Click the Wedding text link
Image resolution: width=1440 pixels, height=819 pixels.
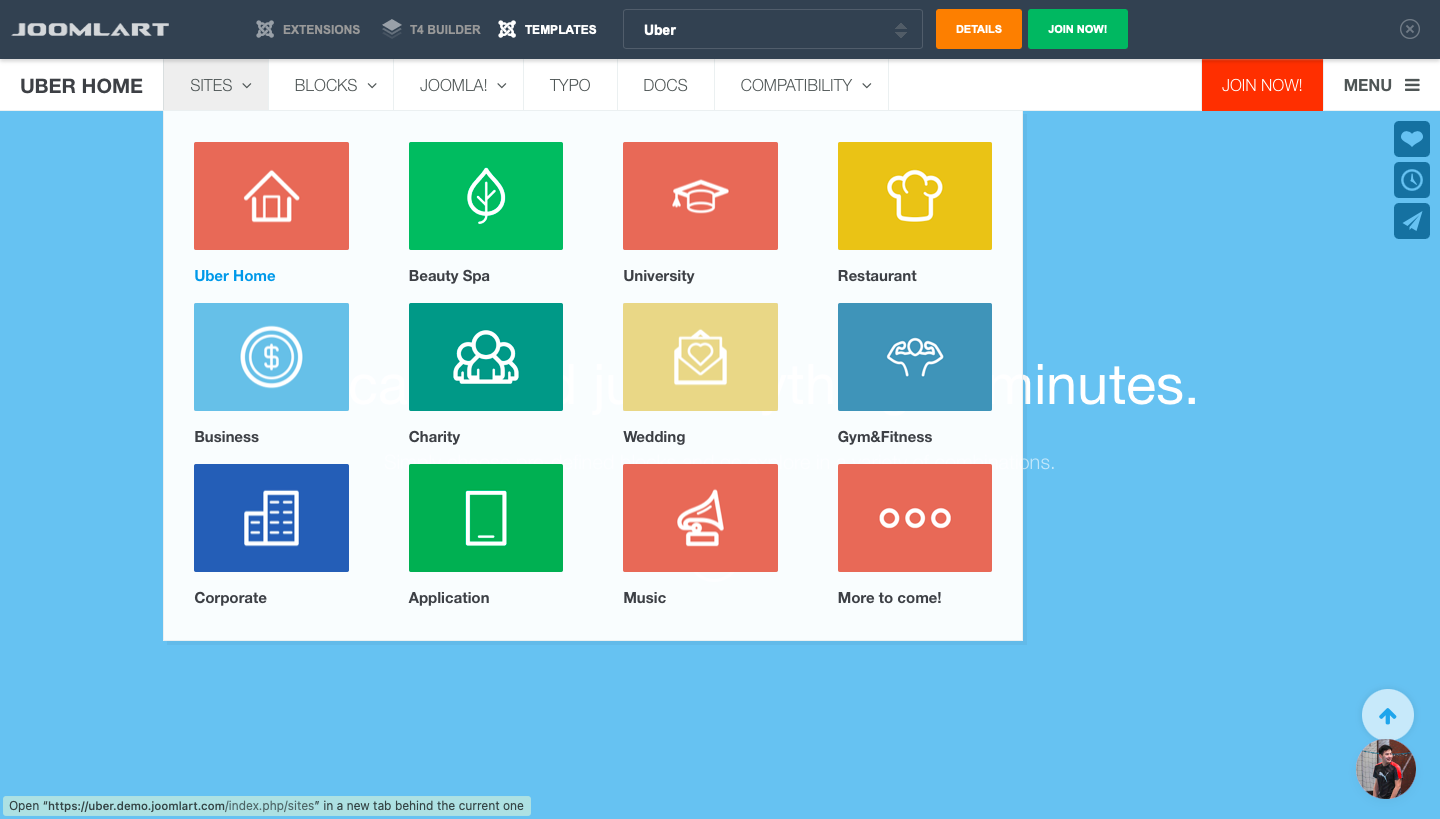(654, 437)
